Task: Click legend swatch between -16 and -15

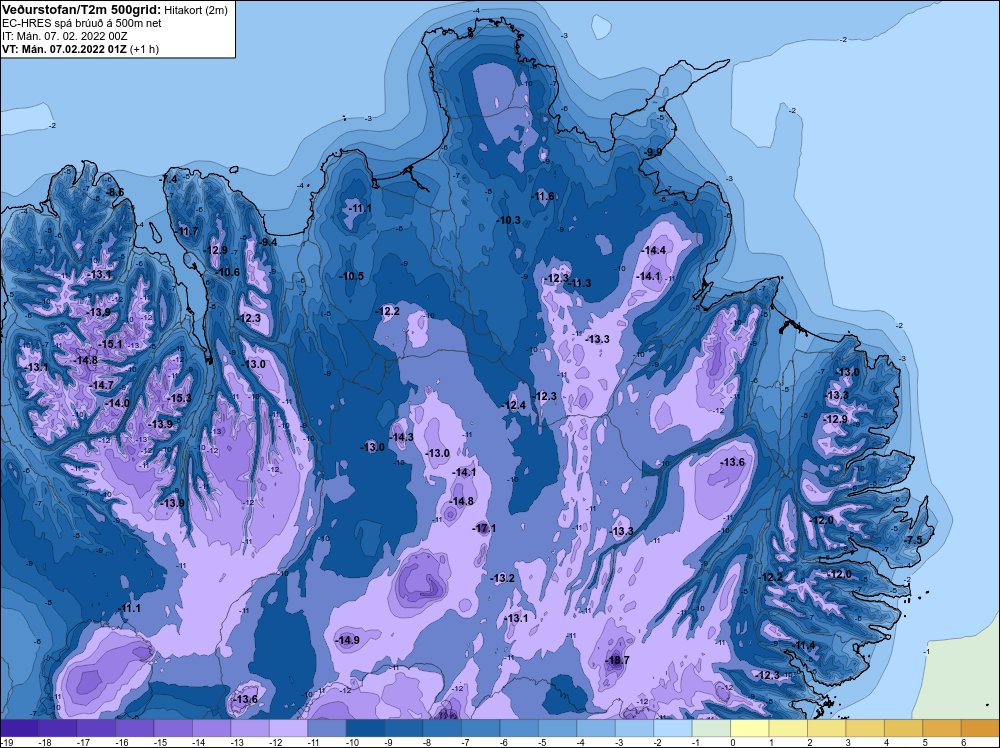Action: click(x=135, y=728)
